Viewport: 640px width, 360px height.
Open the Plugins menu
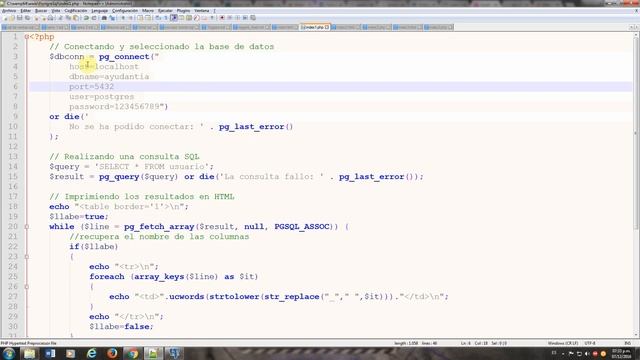coord(183,11)
